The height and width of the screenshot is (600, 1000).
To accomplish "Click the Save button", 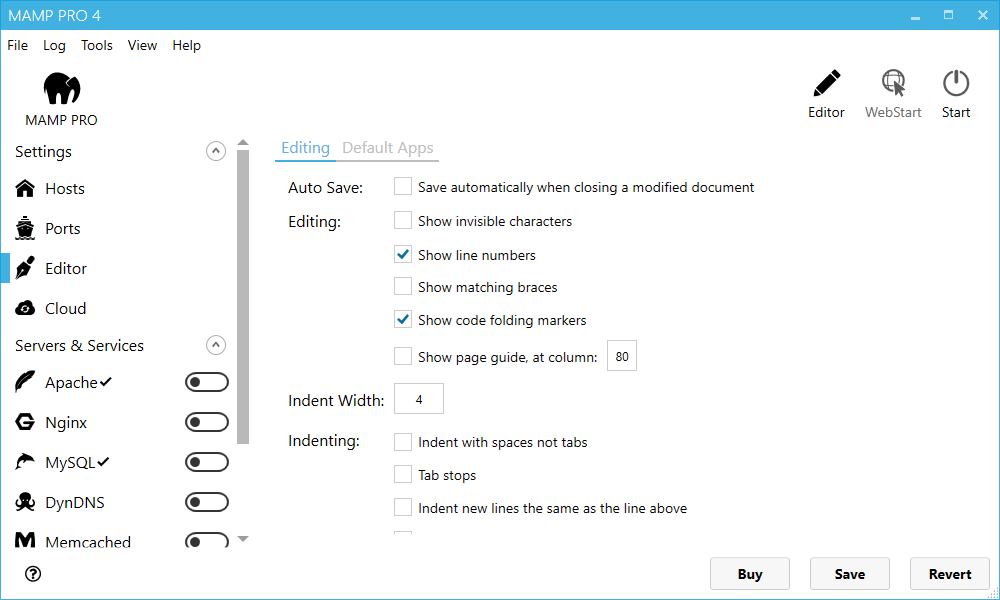I will tap(849, 574).
